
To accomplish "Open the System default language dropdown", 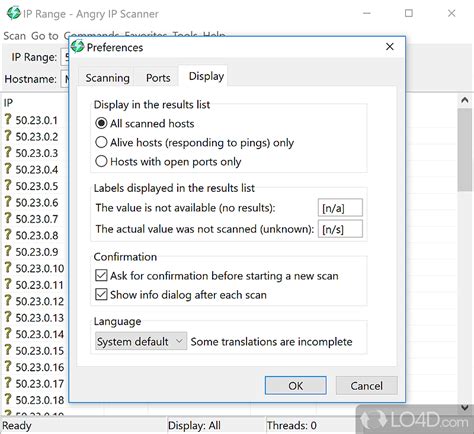I will [x=141, y=341].
